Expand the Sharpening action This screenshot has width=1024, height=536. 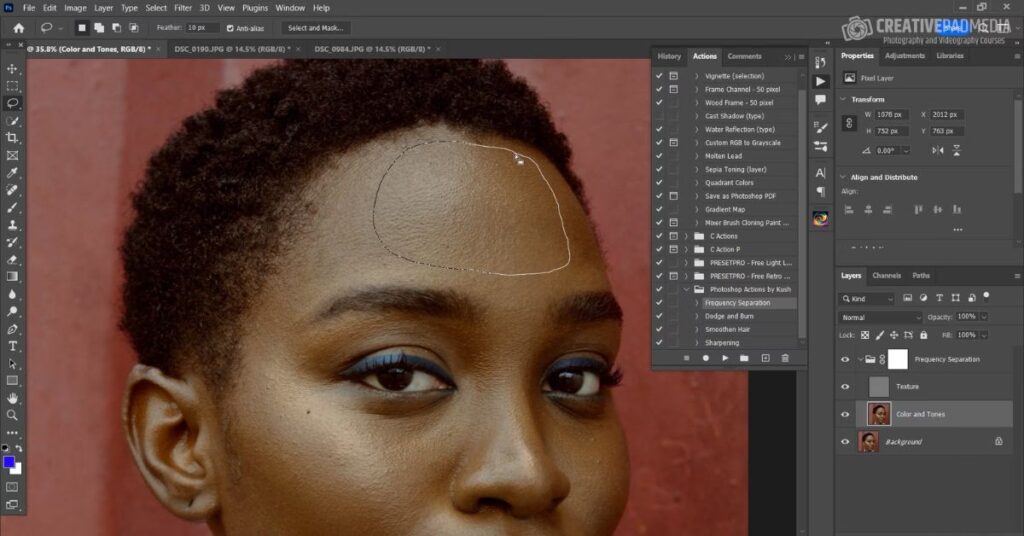(697, 342)
